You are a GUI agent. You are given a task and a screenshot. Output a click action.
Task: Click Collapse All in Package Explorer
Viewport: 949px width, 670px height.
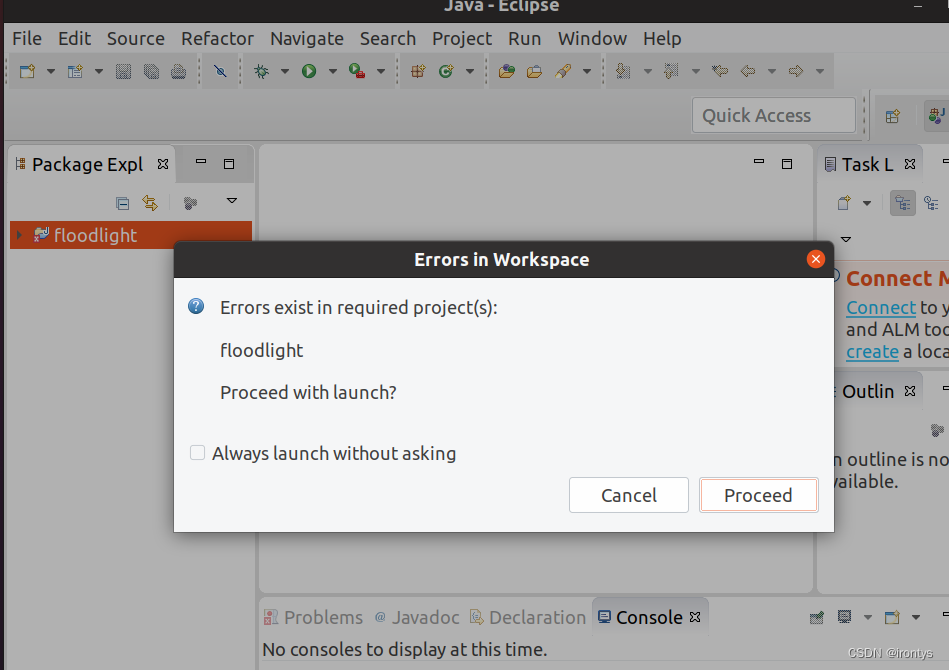point(122,203)
